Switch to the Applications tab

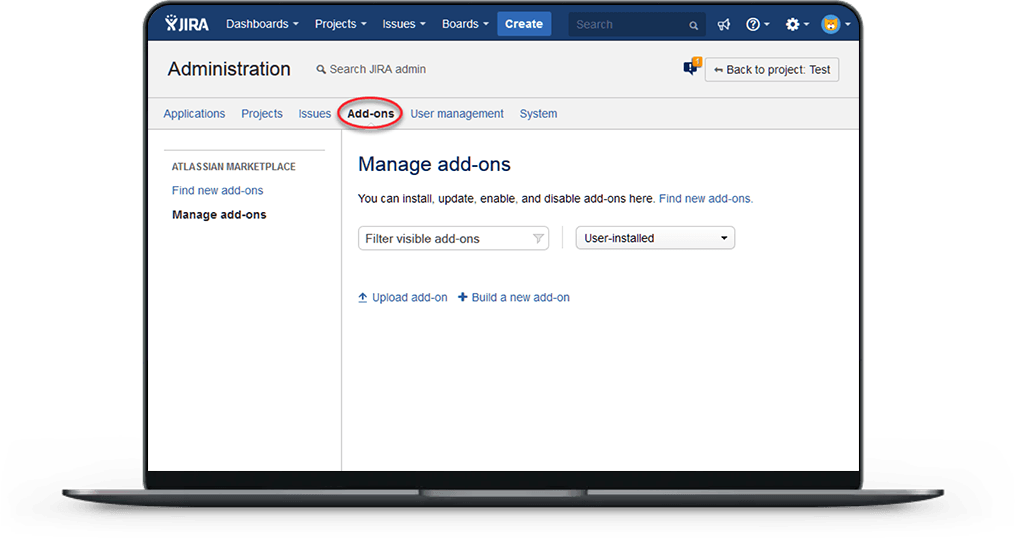(194, 114)
